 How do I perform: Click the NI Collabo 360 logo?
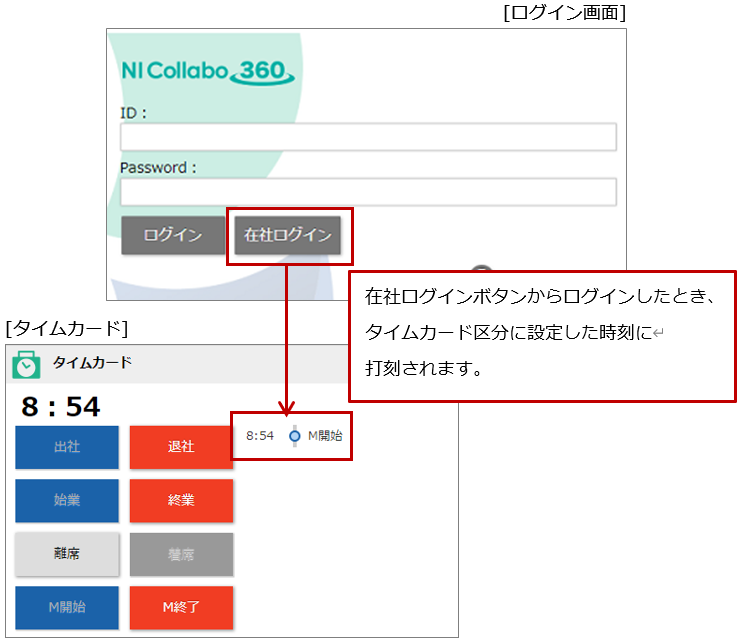208,72
